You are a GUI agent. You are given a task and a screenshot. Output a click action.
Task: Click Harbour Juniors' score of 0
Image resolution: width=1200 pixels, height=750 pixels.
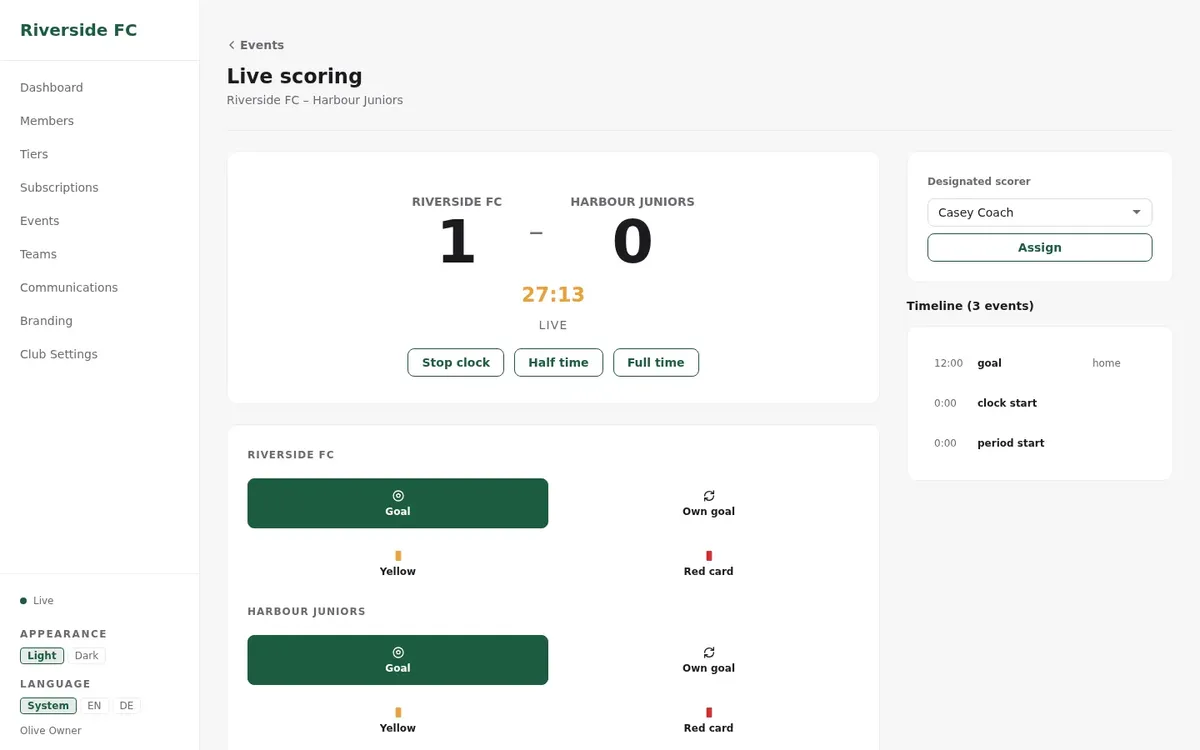(x=632, y=243)
